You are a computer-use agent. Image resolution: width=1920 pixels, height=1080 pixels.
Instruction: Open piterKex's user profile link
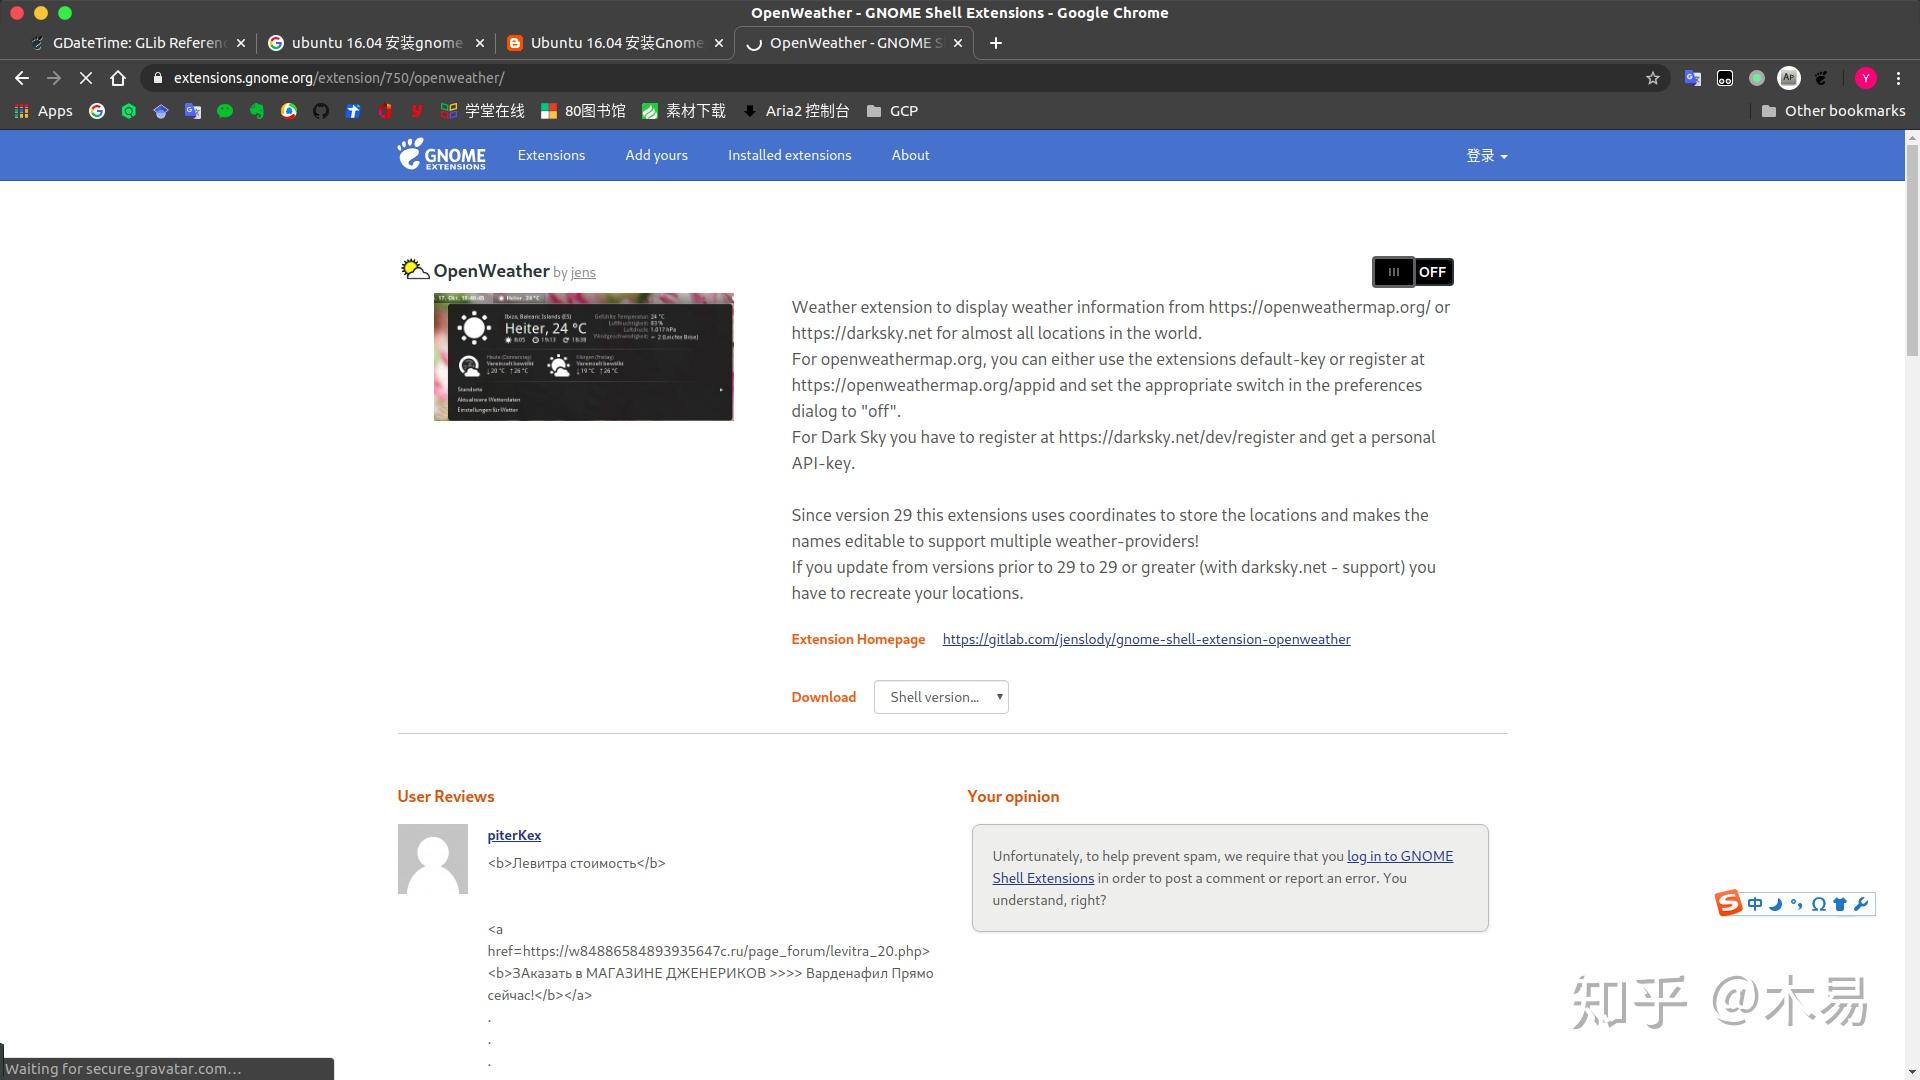(x=514, y=835)
